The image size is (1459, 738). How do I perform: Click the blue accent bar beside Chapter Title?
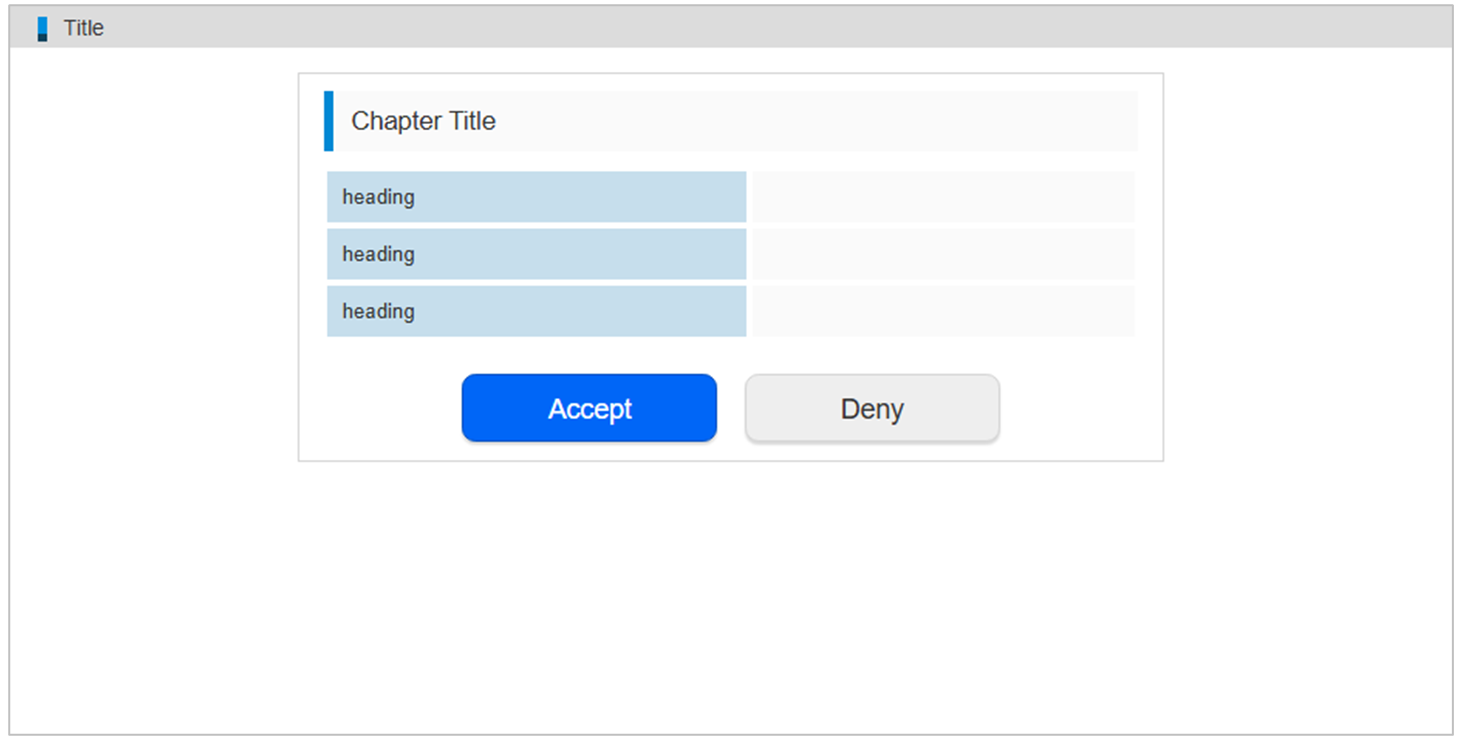[328, 121]
